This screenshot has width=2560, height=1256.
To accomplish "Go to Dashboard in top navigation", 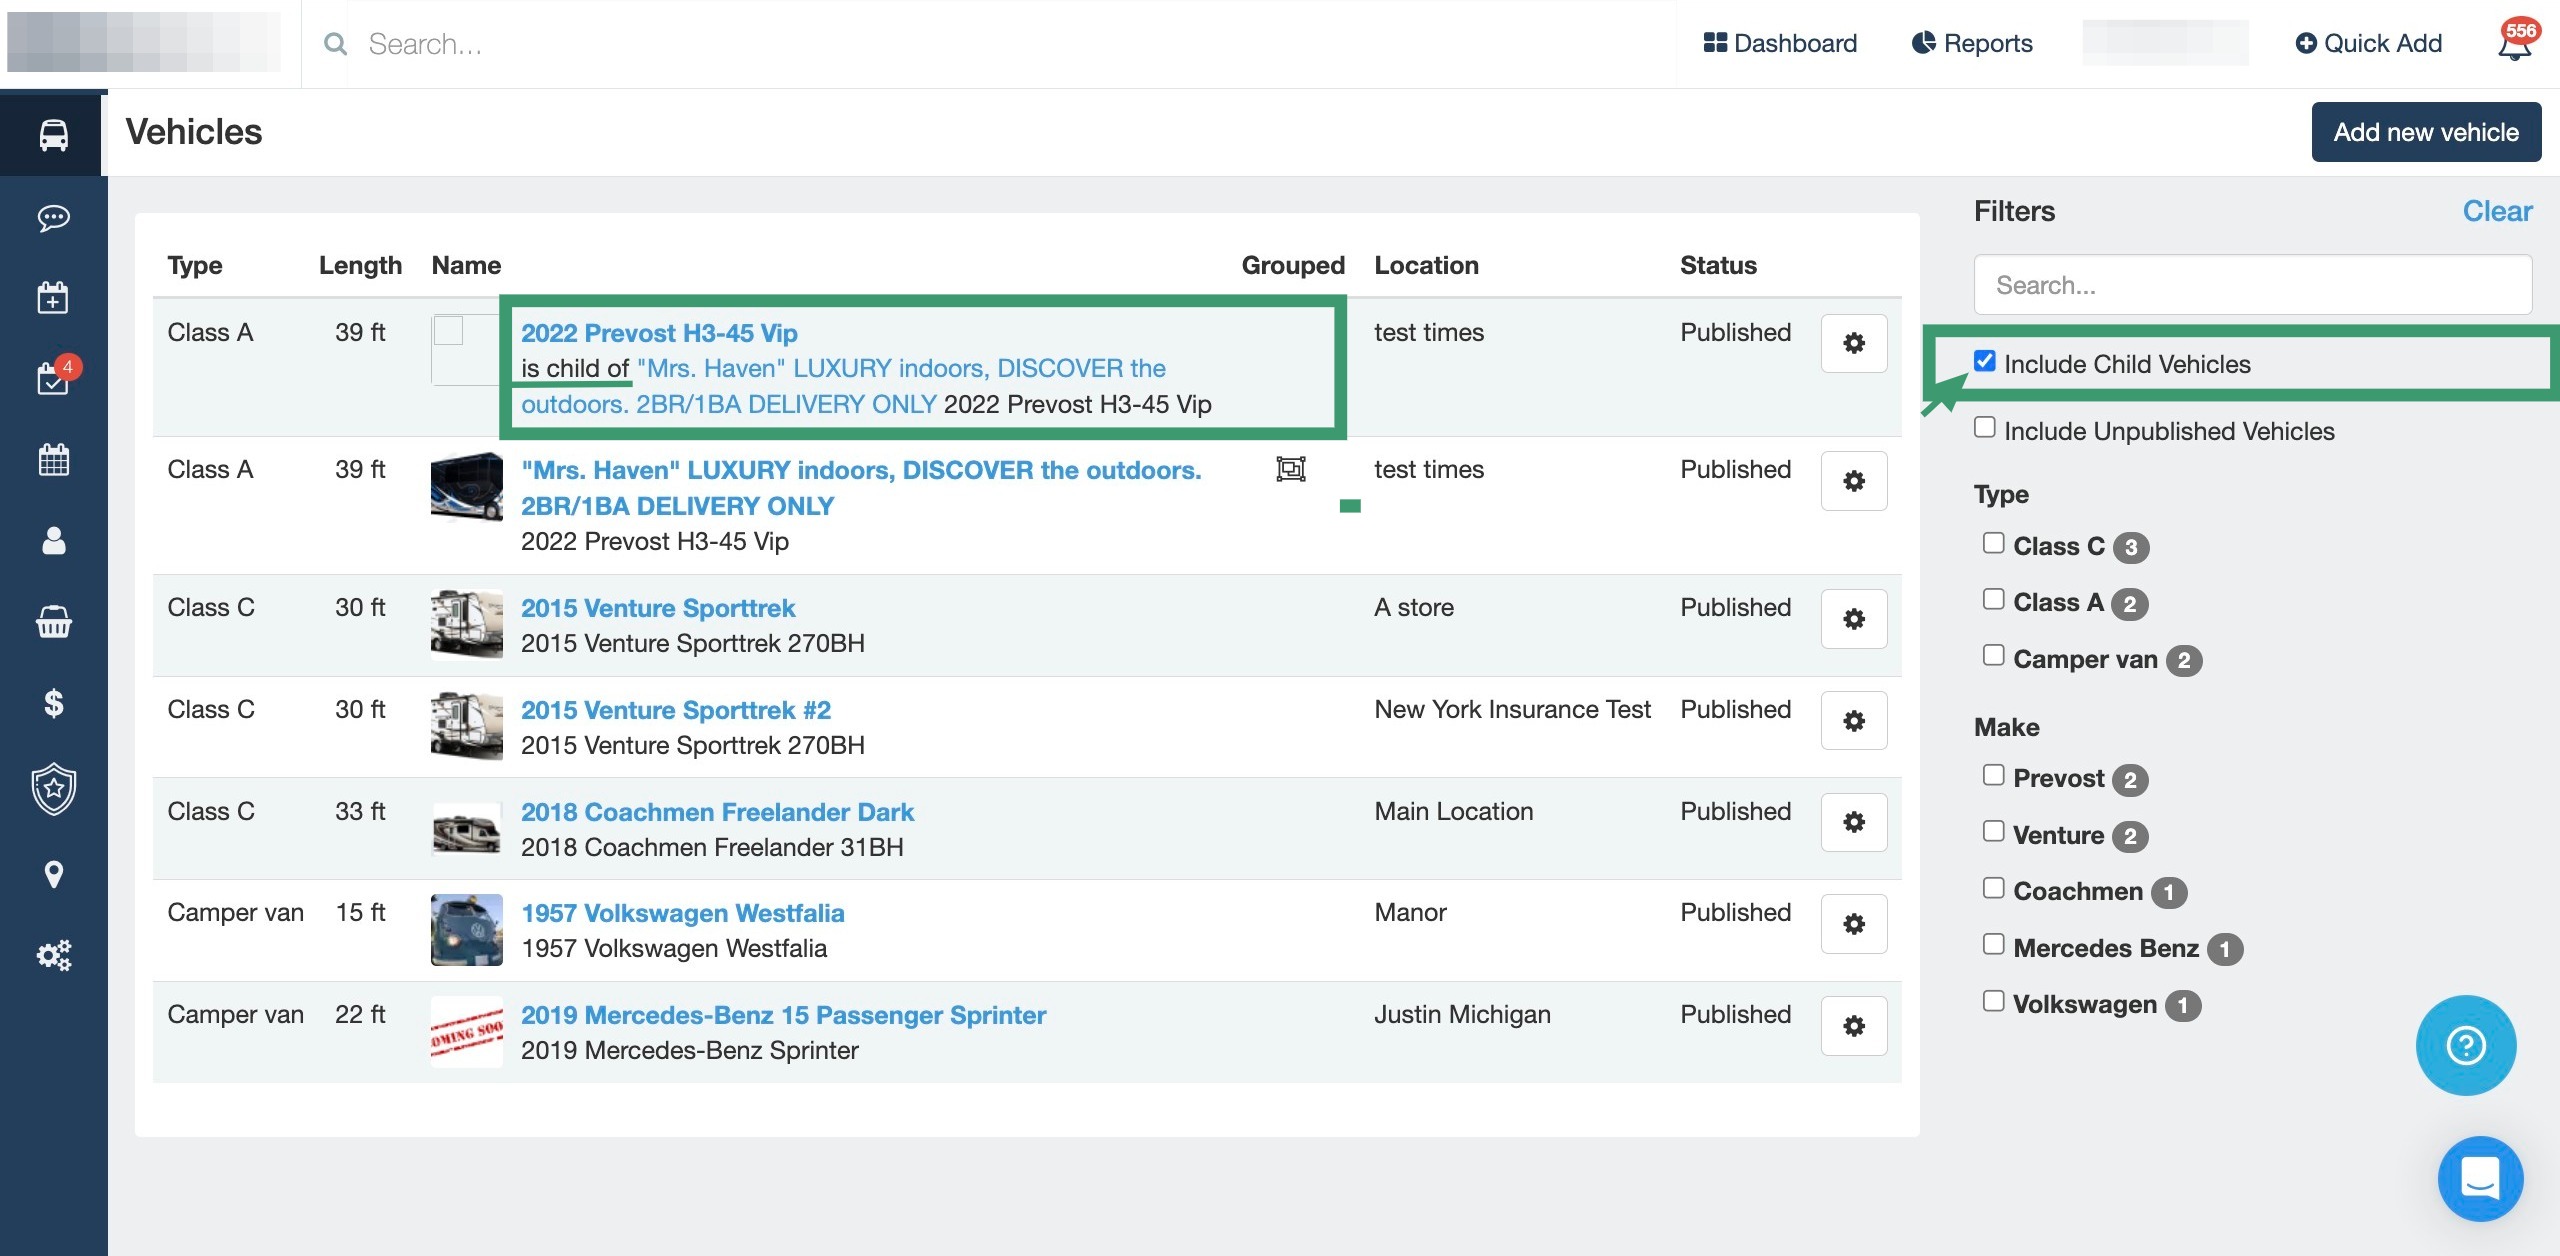I will point(1780,44).
